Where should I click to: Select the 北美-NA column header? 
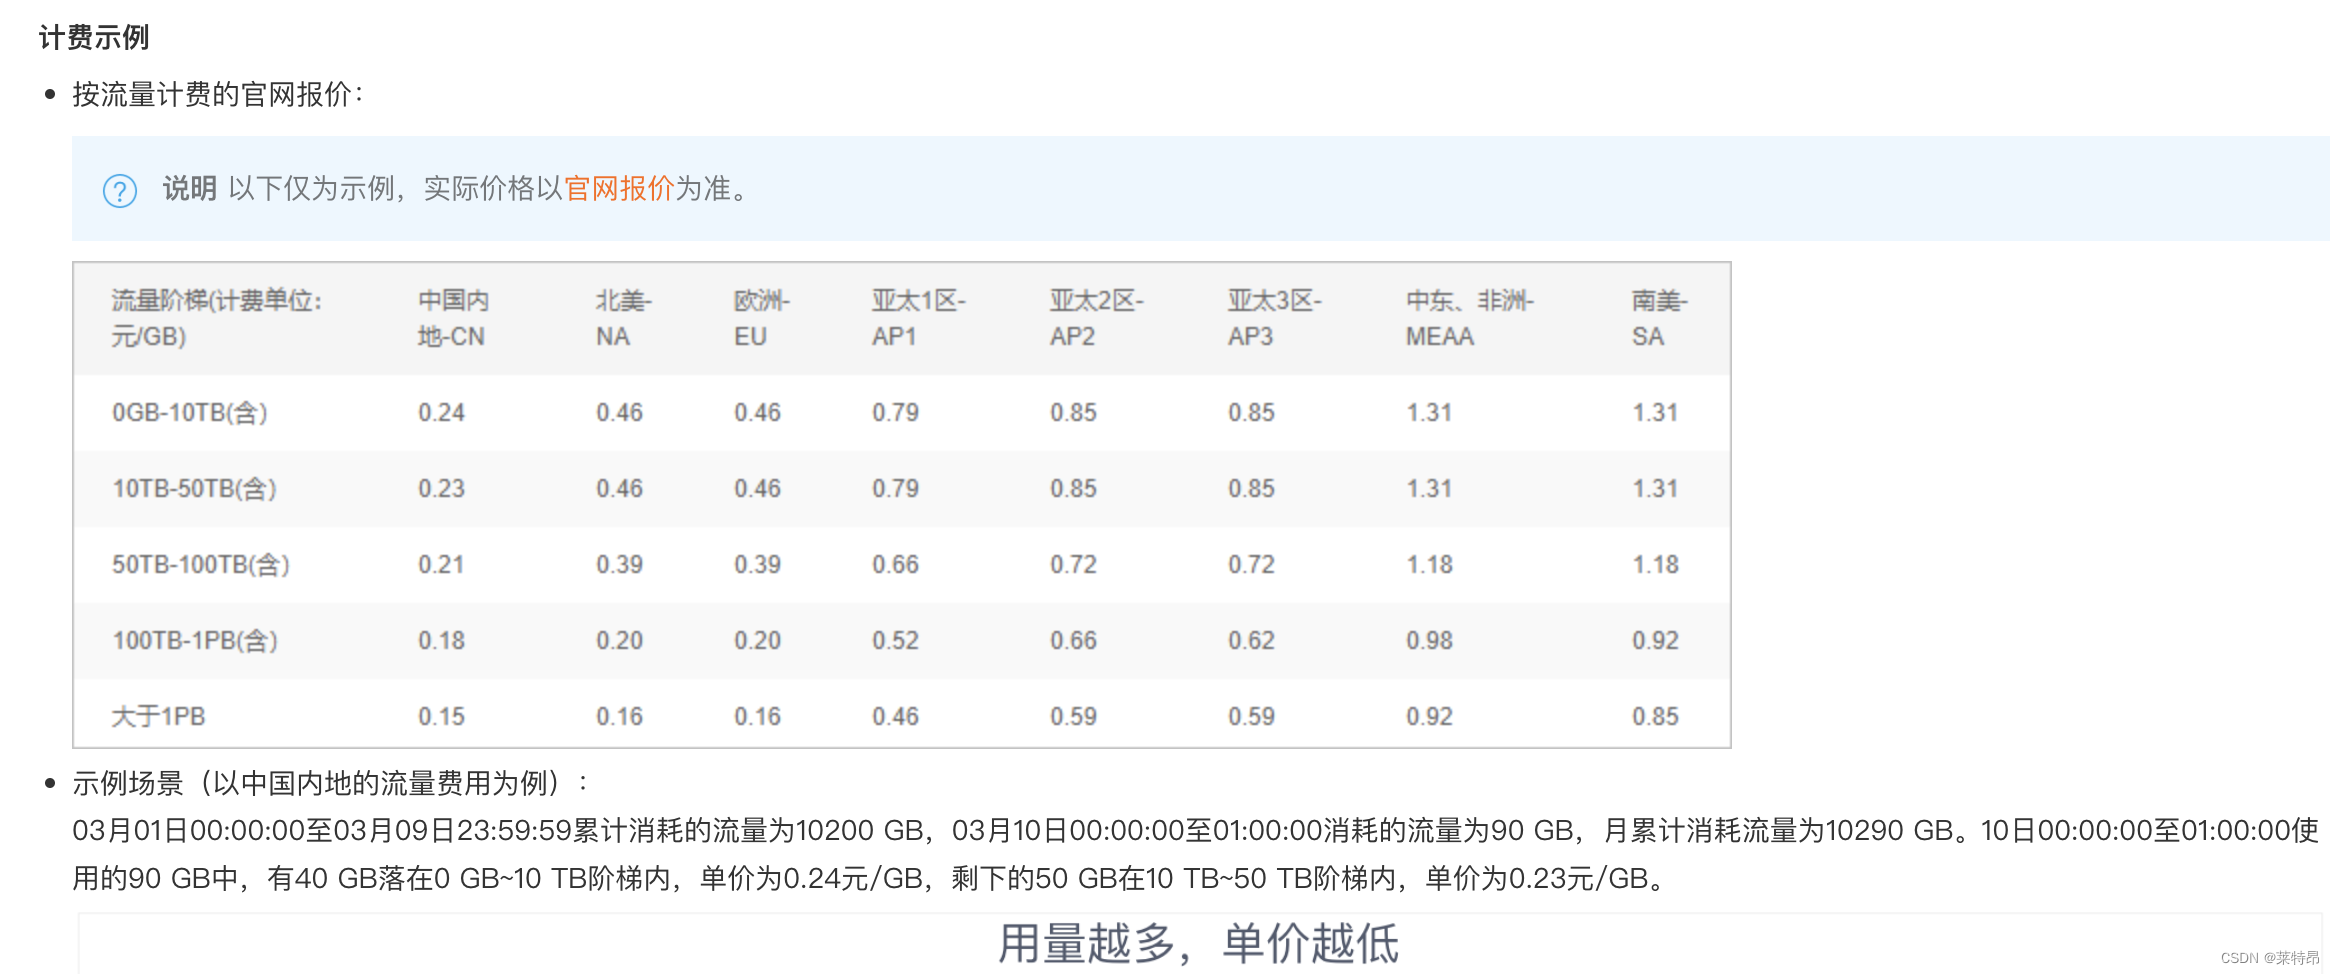[x=623, y=318]
